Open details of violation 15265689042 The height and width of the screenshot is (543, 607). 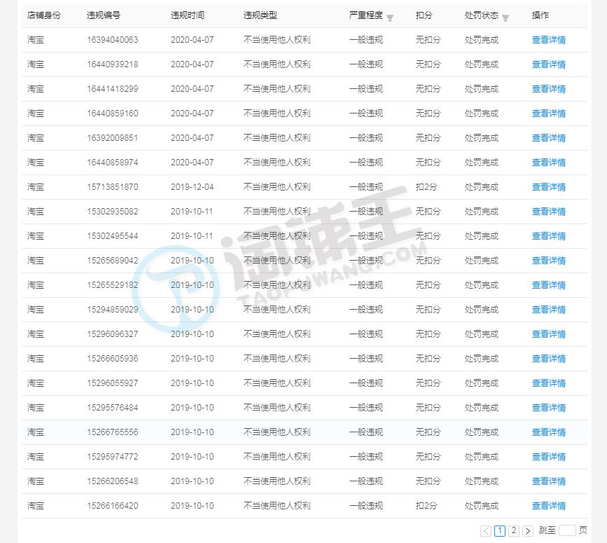click(x=548, y=260)
